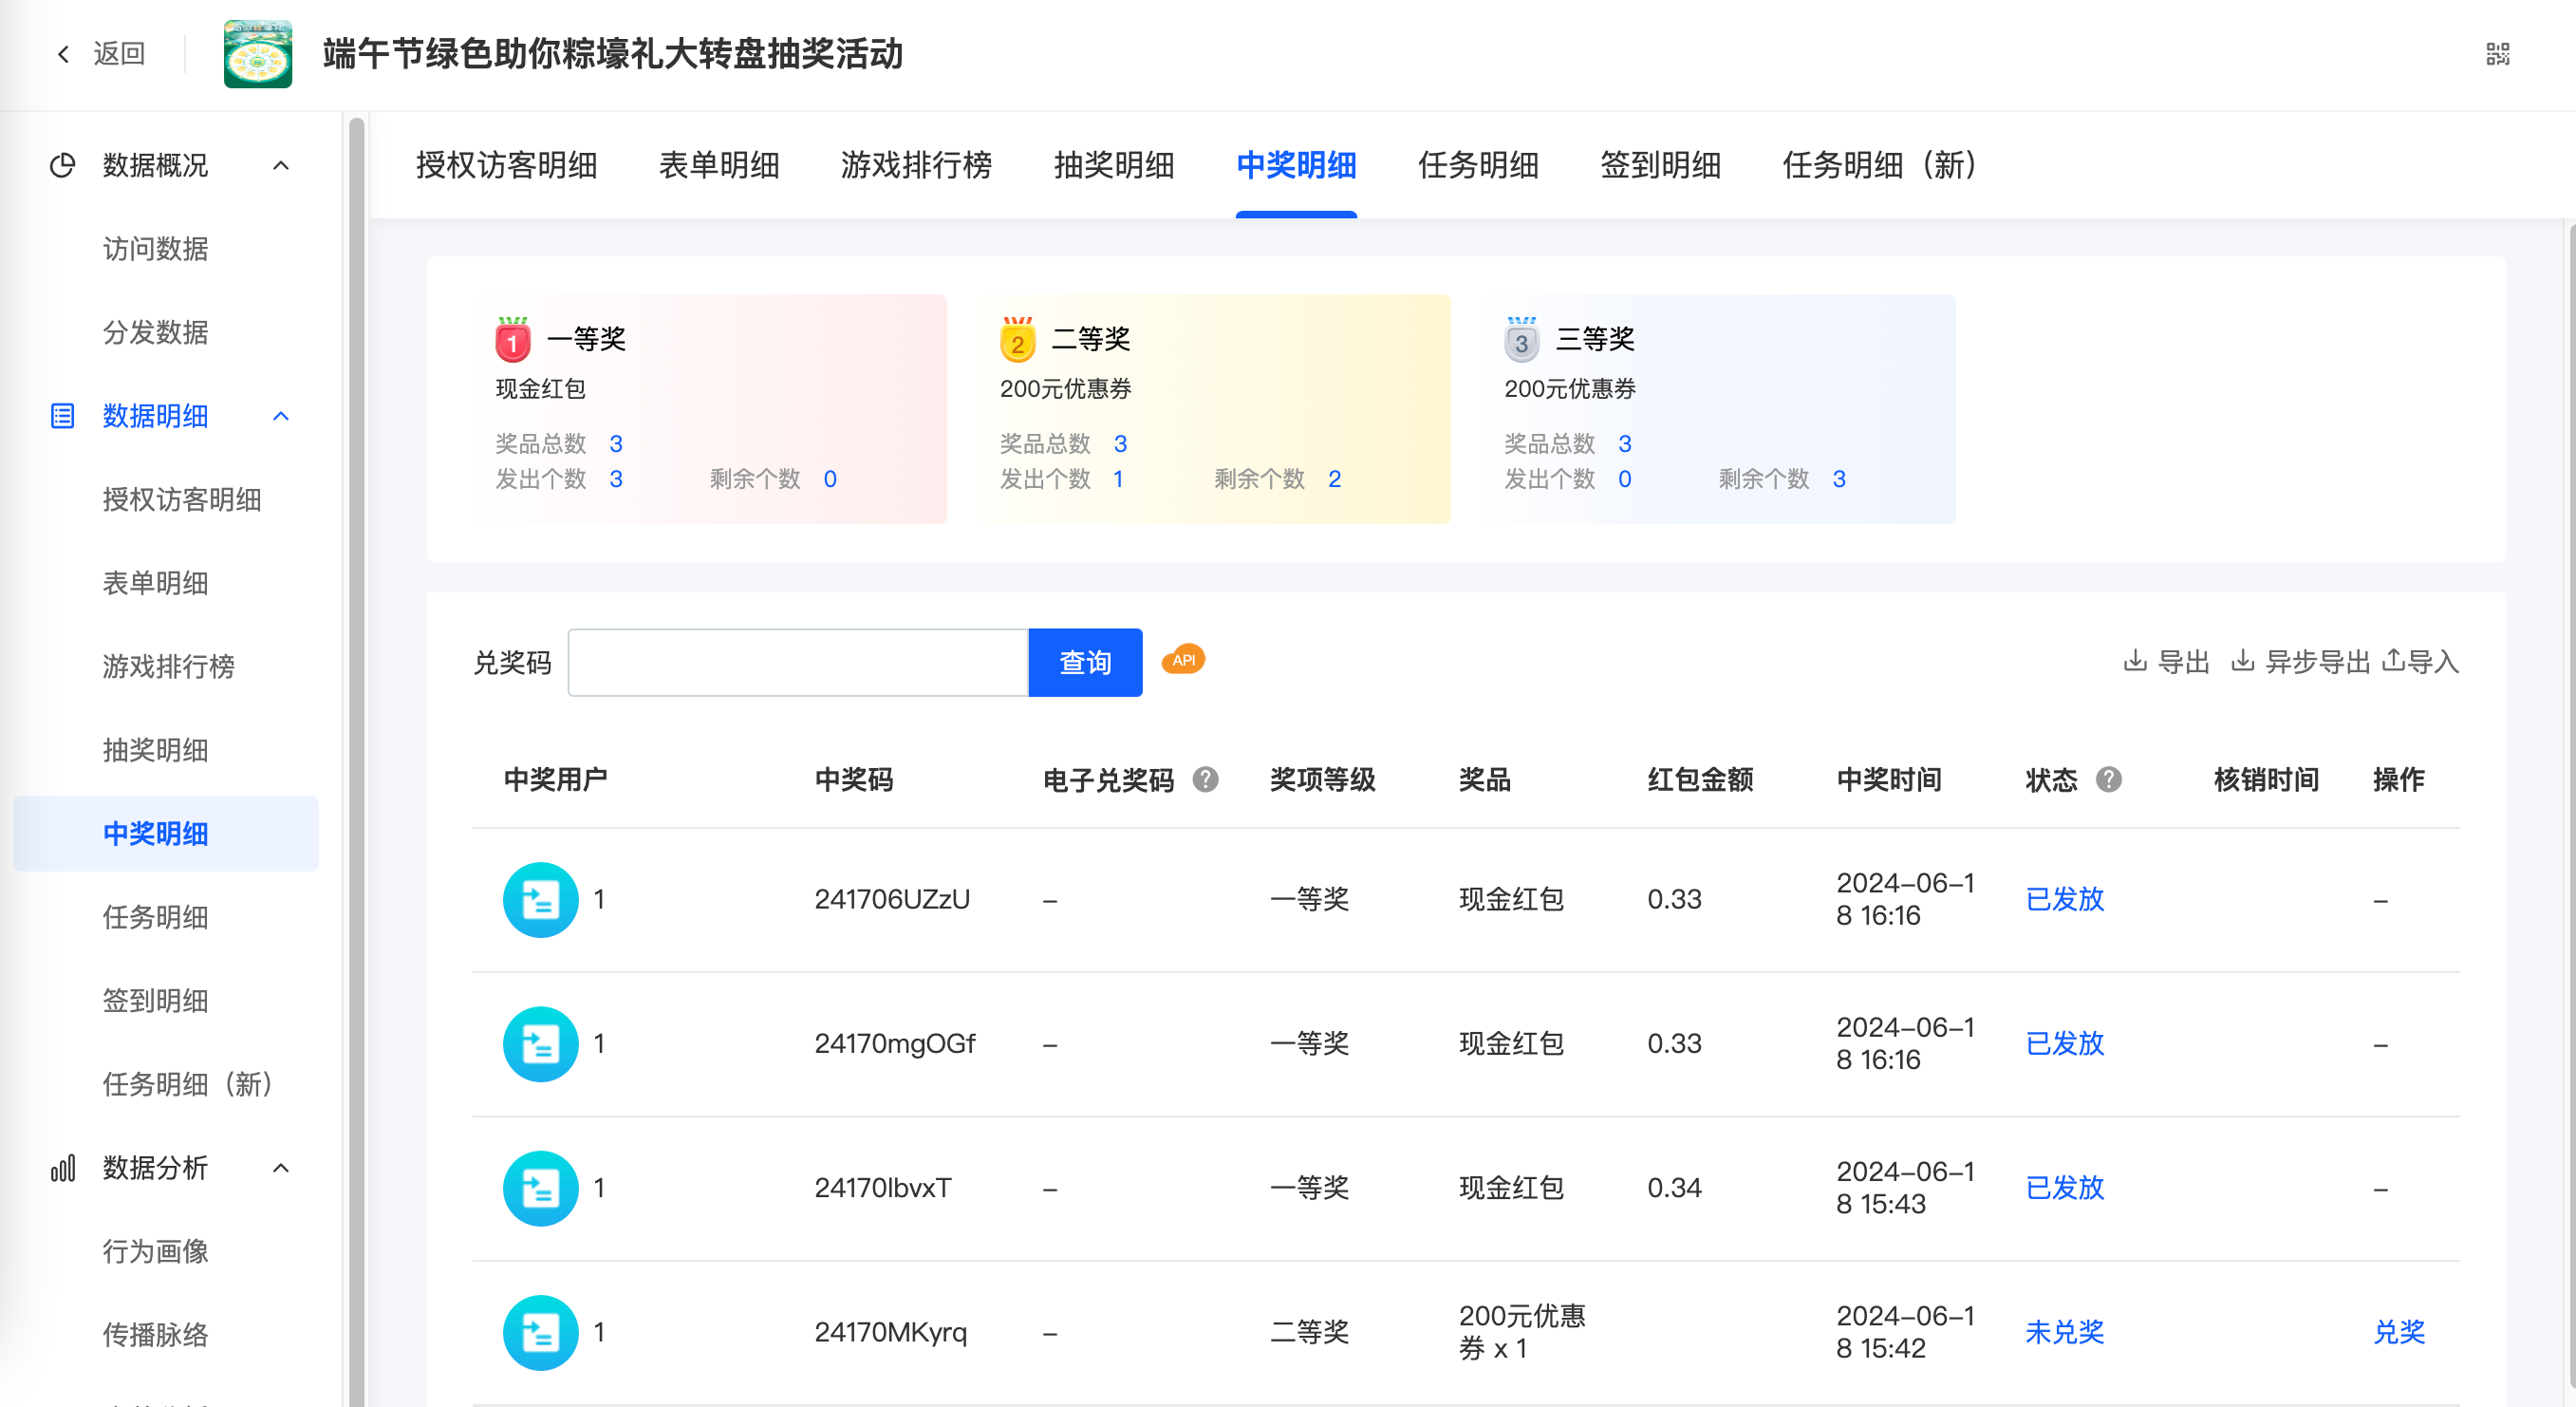Viewport: 2576px width, 1407px height.
Task: Click the help icon beside 电子兑奖码
Action: (1206, 779)
